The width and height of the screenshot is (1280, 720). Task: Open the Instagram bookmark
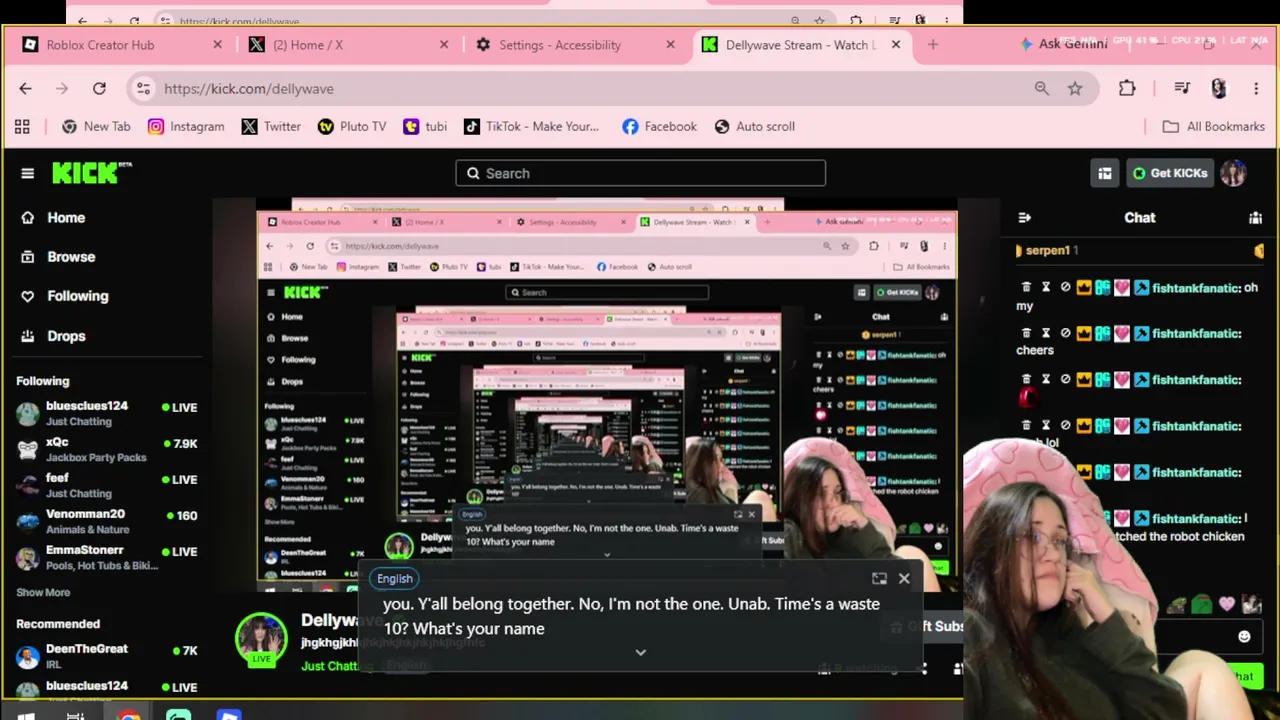pos(186,127)
